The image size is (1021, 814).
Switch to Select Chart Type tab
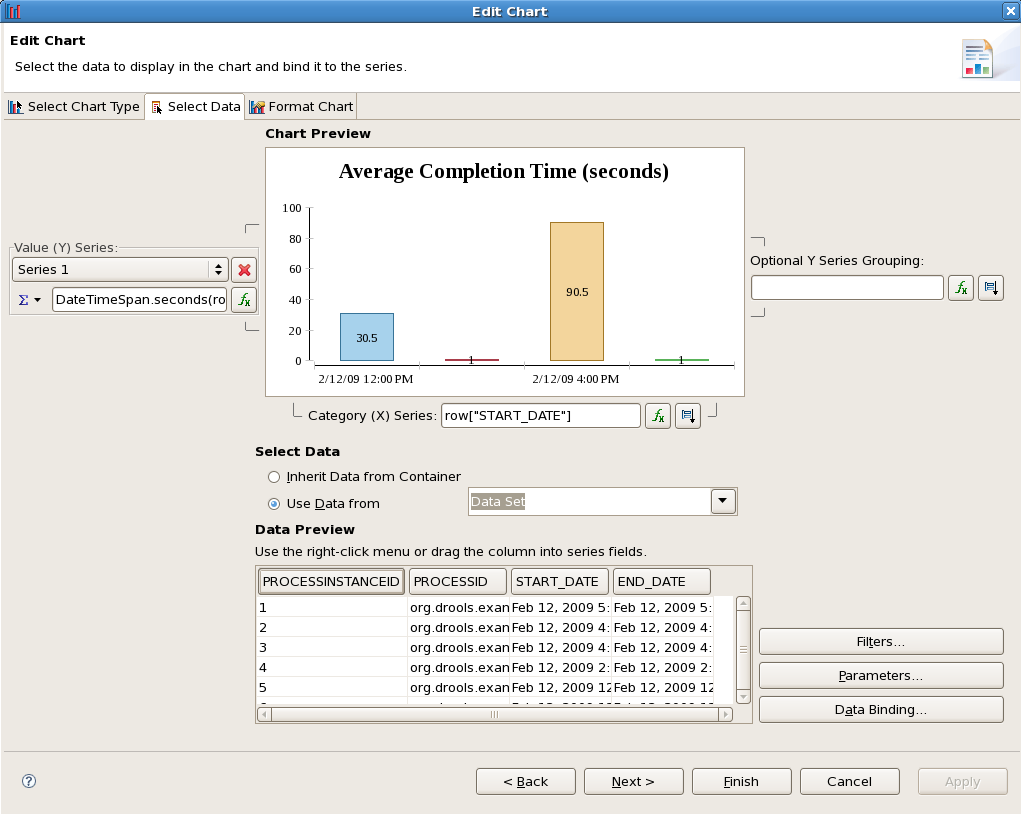tap(75, 107)
